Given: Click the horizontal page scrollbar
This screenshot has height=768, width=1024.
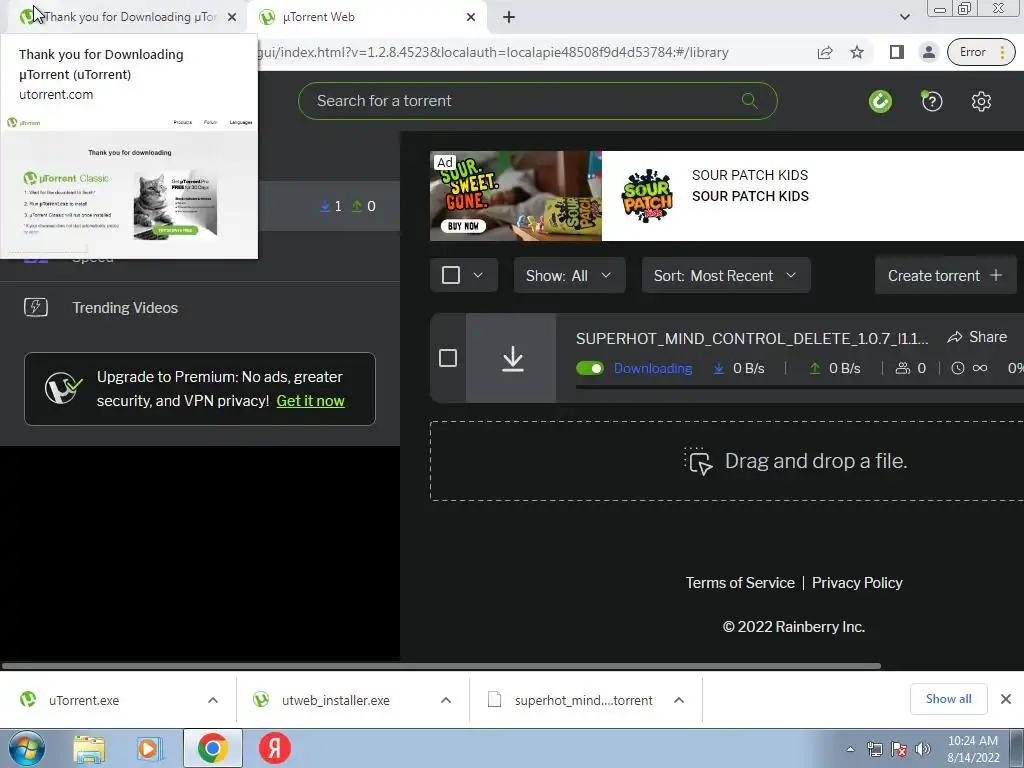Looking at the screenshot, I should point(441,666).
